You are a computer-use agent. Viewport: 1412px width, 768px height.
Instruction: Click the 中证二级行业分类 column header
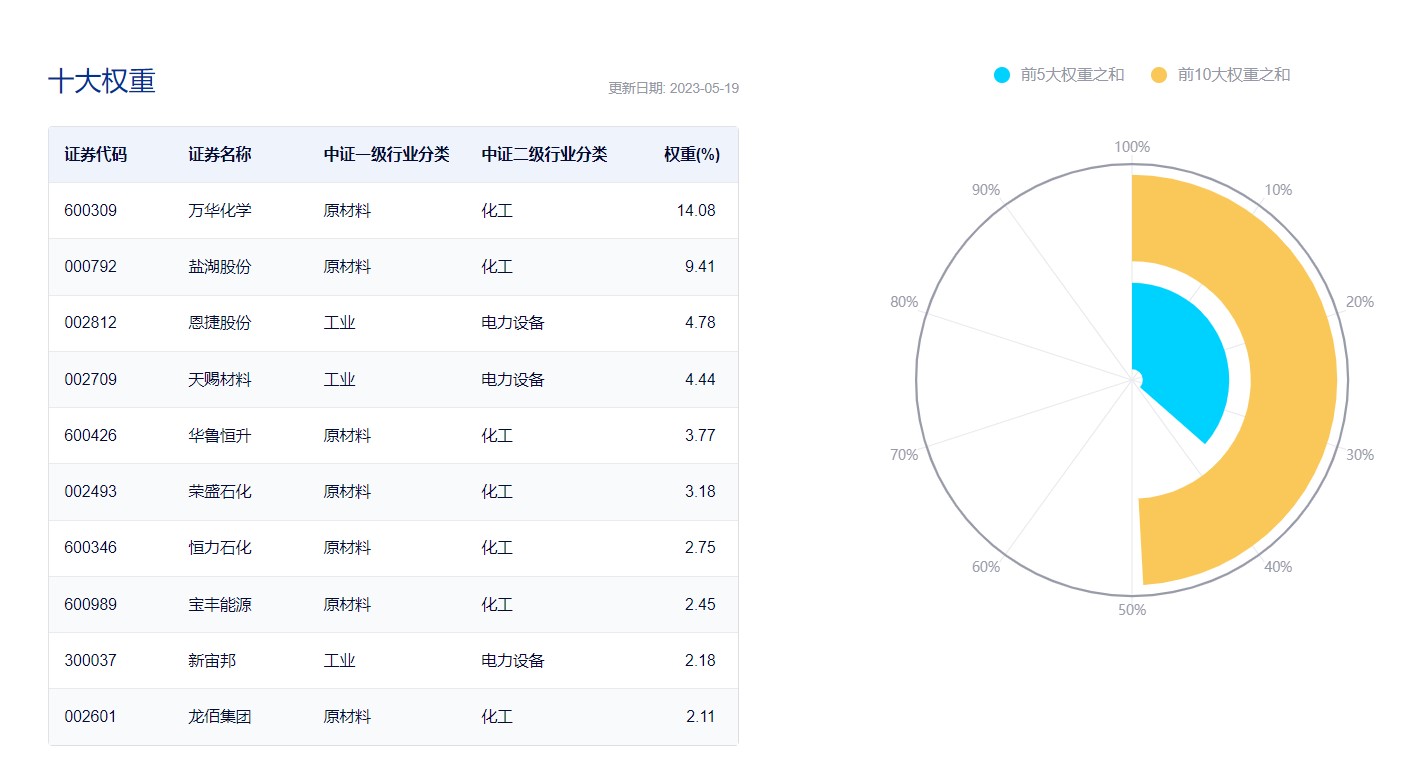tap(544, 155)
